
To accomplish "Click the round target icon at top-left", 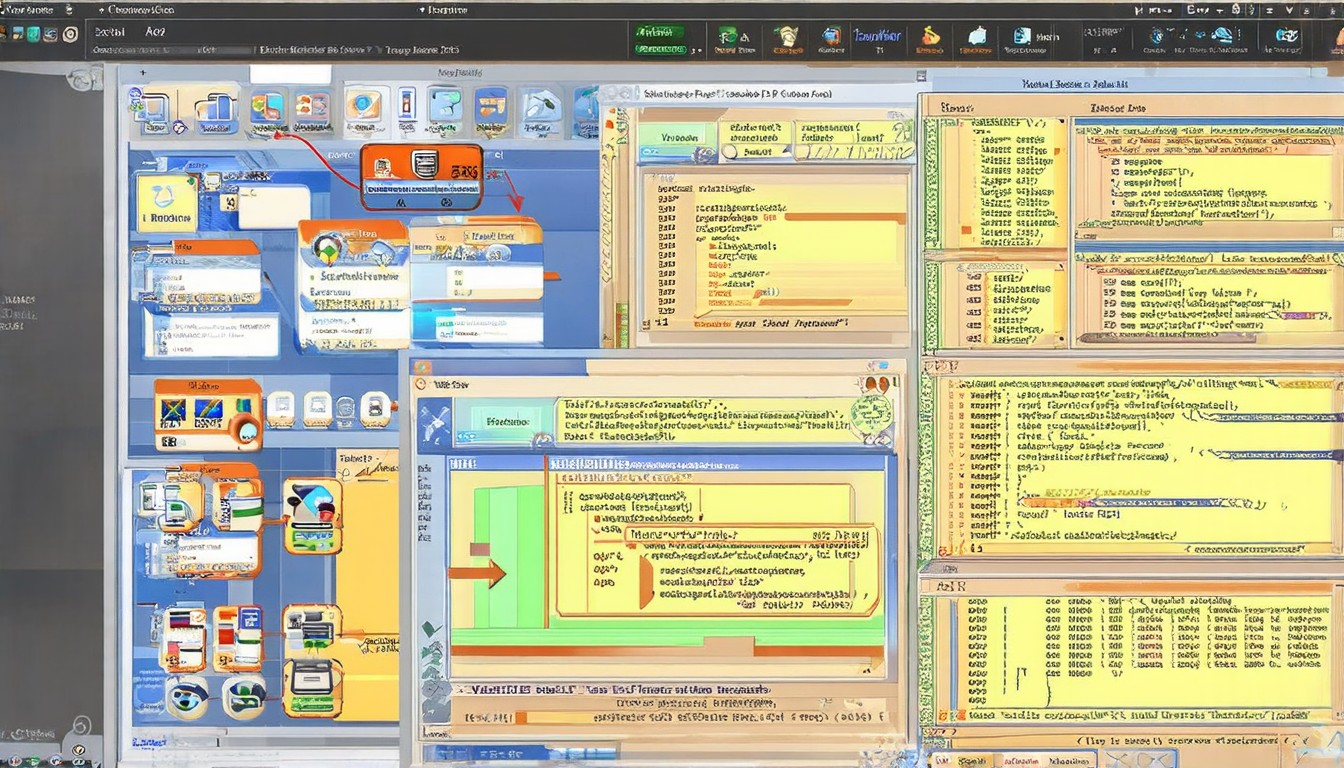I will tap(70, 33).
